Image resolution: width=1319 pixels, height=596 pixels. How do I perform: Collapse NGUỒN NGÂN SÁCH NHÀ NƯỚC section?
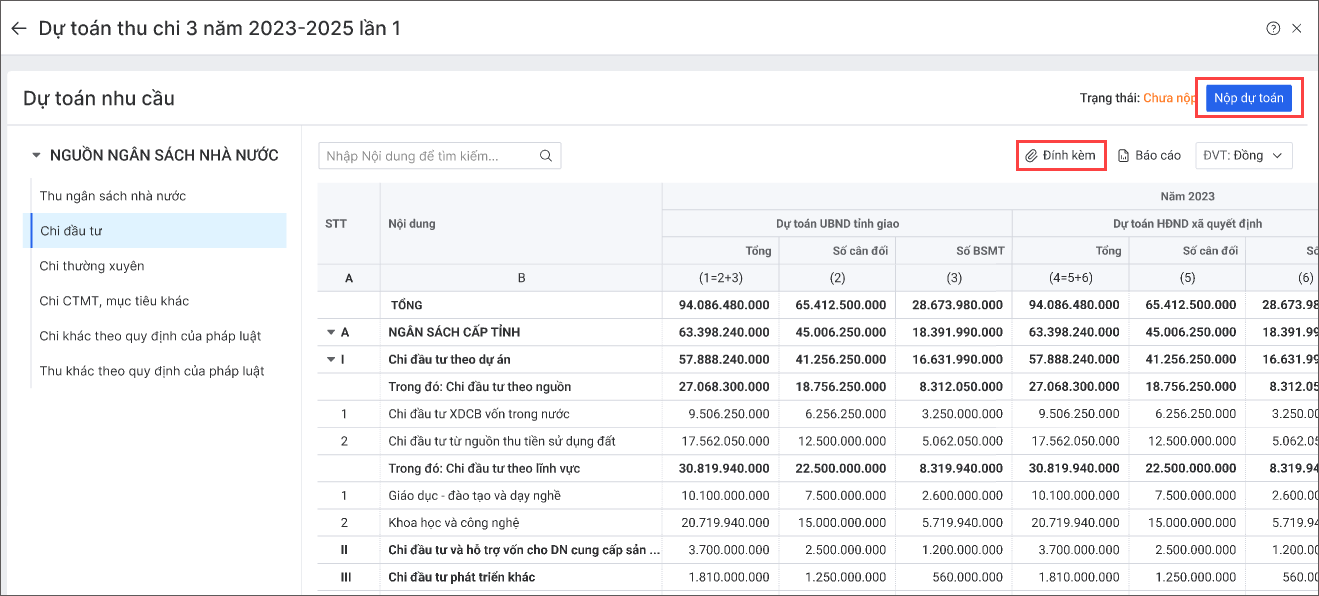tap(37, 156)
